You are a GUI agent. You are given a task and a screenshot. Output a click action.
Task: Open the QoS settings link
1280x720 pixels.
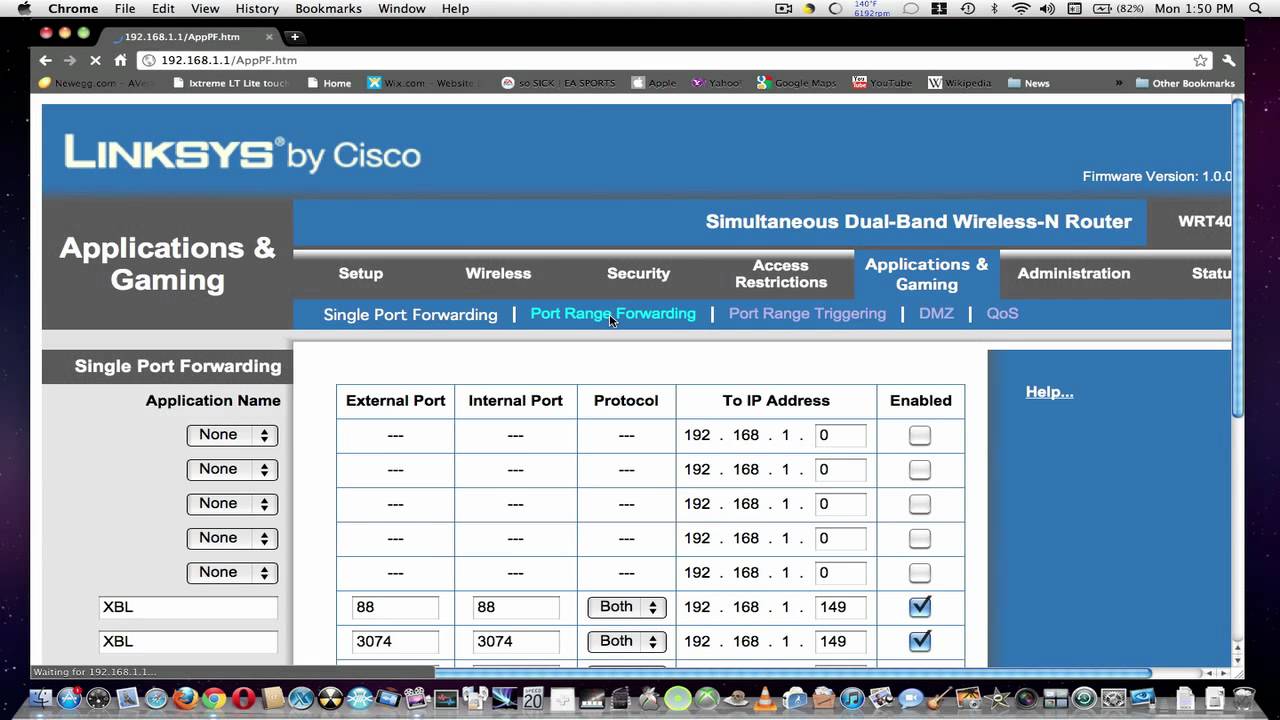tap(1002, 314)
